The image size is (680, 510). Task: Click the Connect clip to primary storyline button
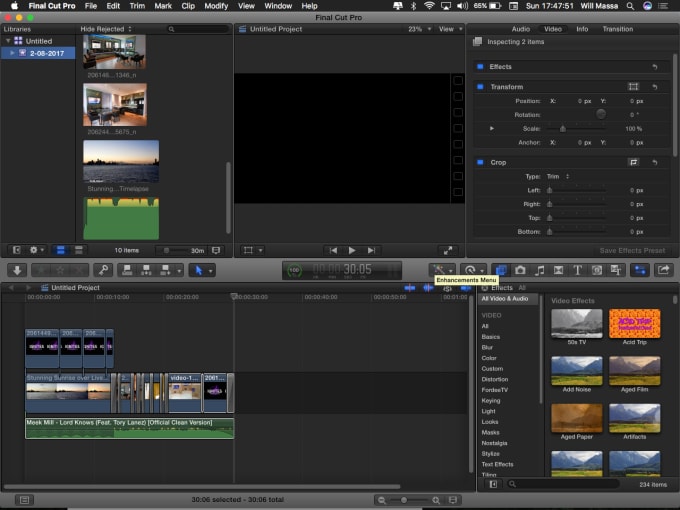click(x=127, y=270)
